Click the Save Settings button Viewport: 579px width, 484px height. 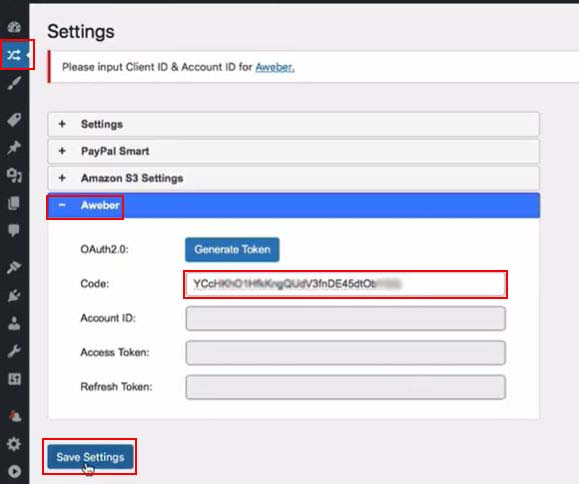coord(90,457)
